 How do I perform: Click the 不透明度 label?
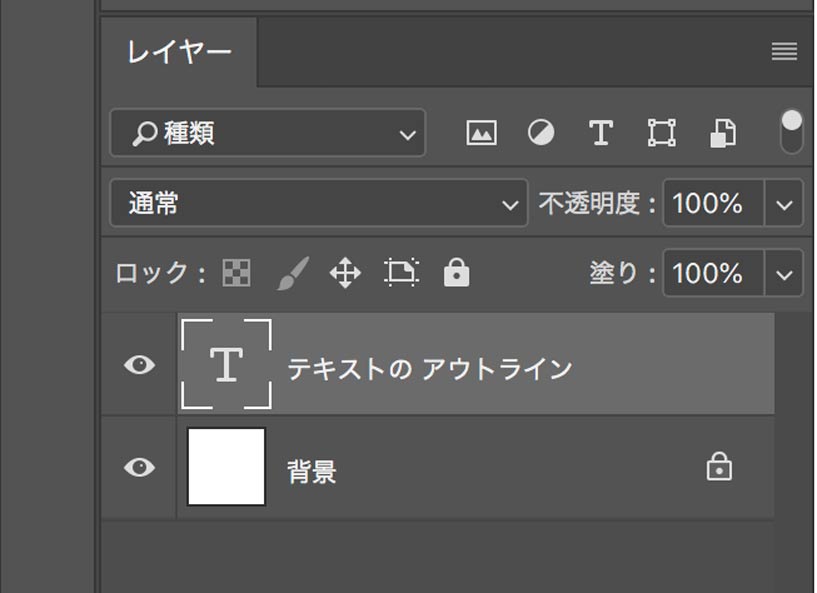point(597,203)
